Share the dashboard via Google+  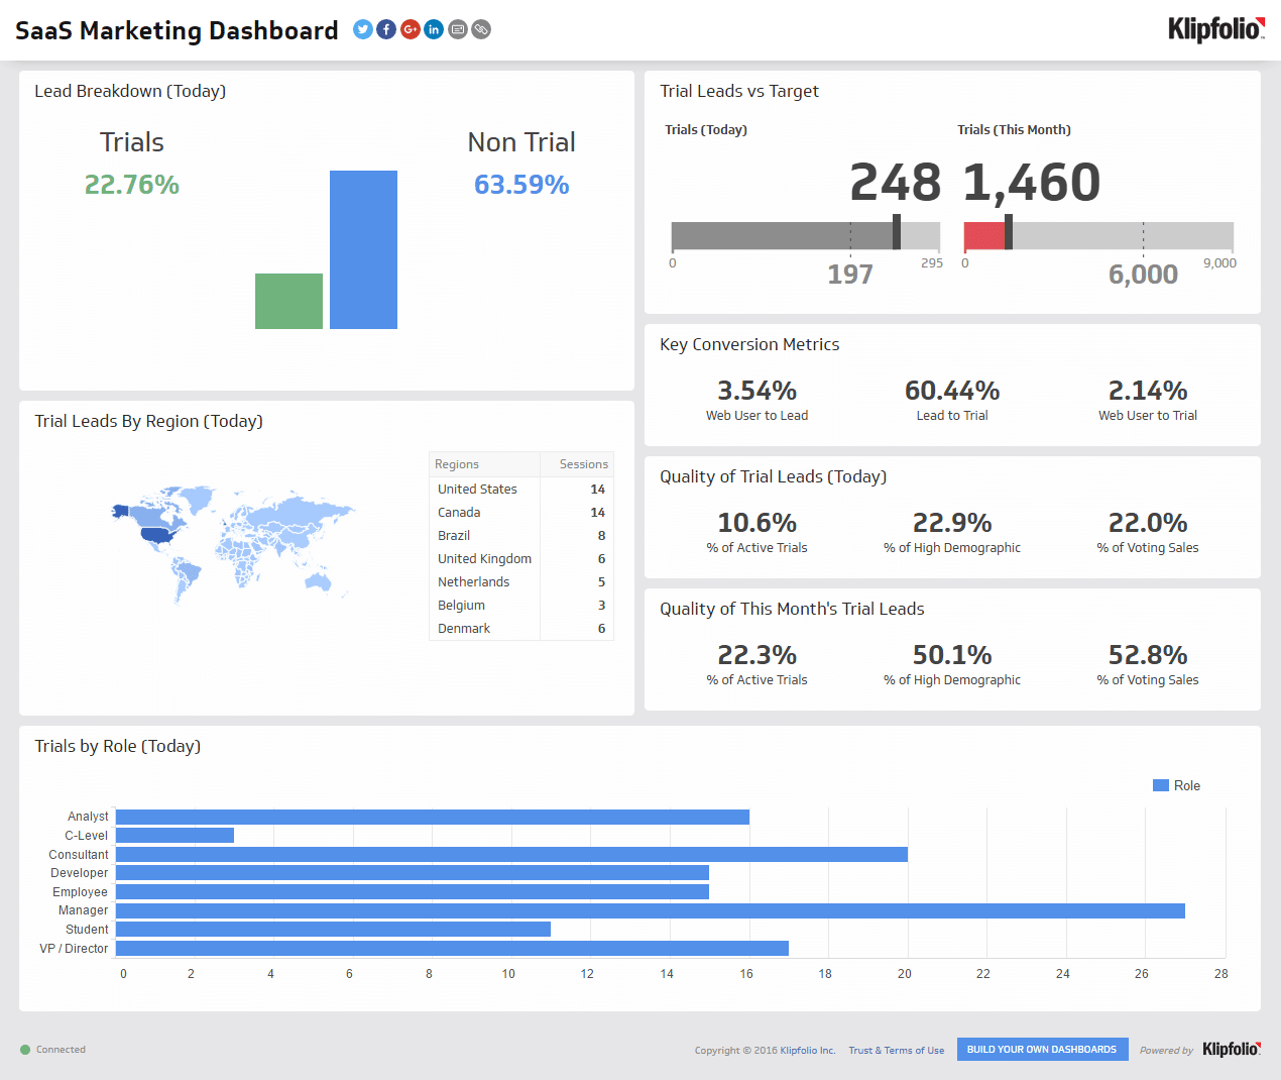click(410, 29)
